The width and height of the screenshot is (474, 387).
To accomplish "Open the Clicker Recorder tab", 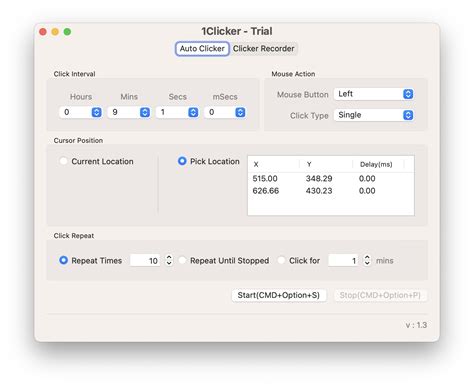I will tap(263, 49).
